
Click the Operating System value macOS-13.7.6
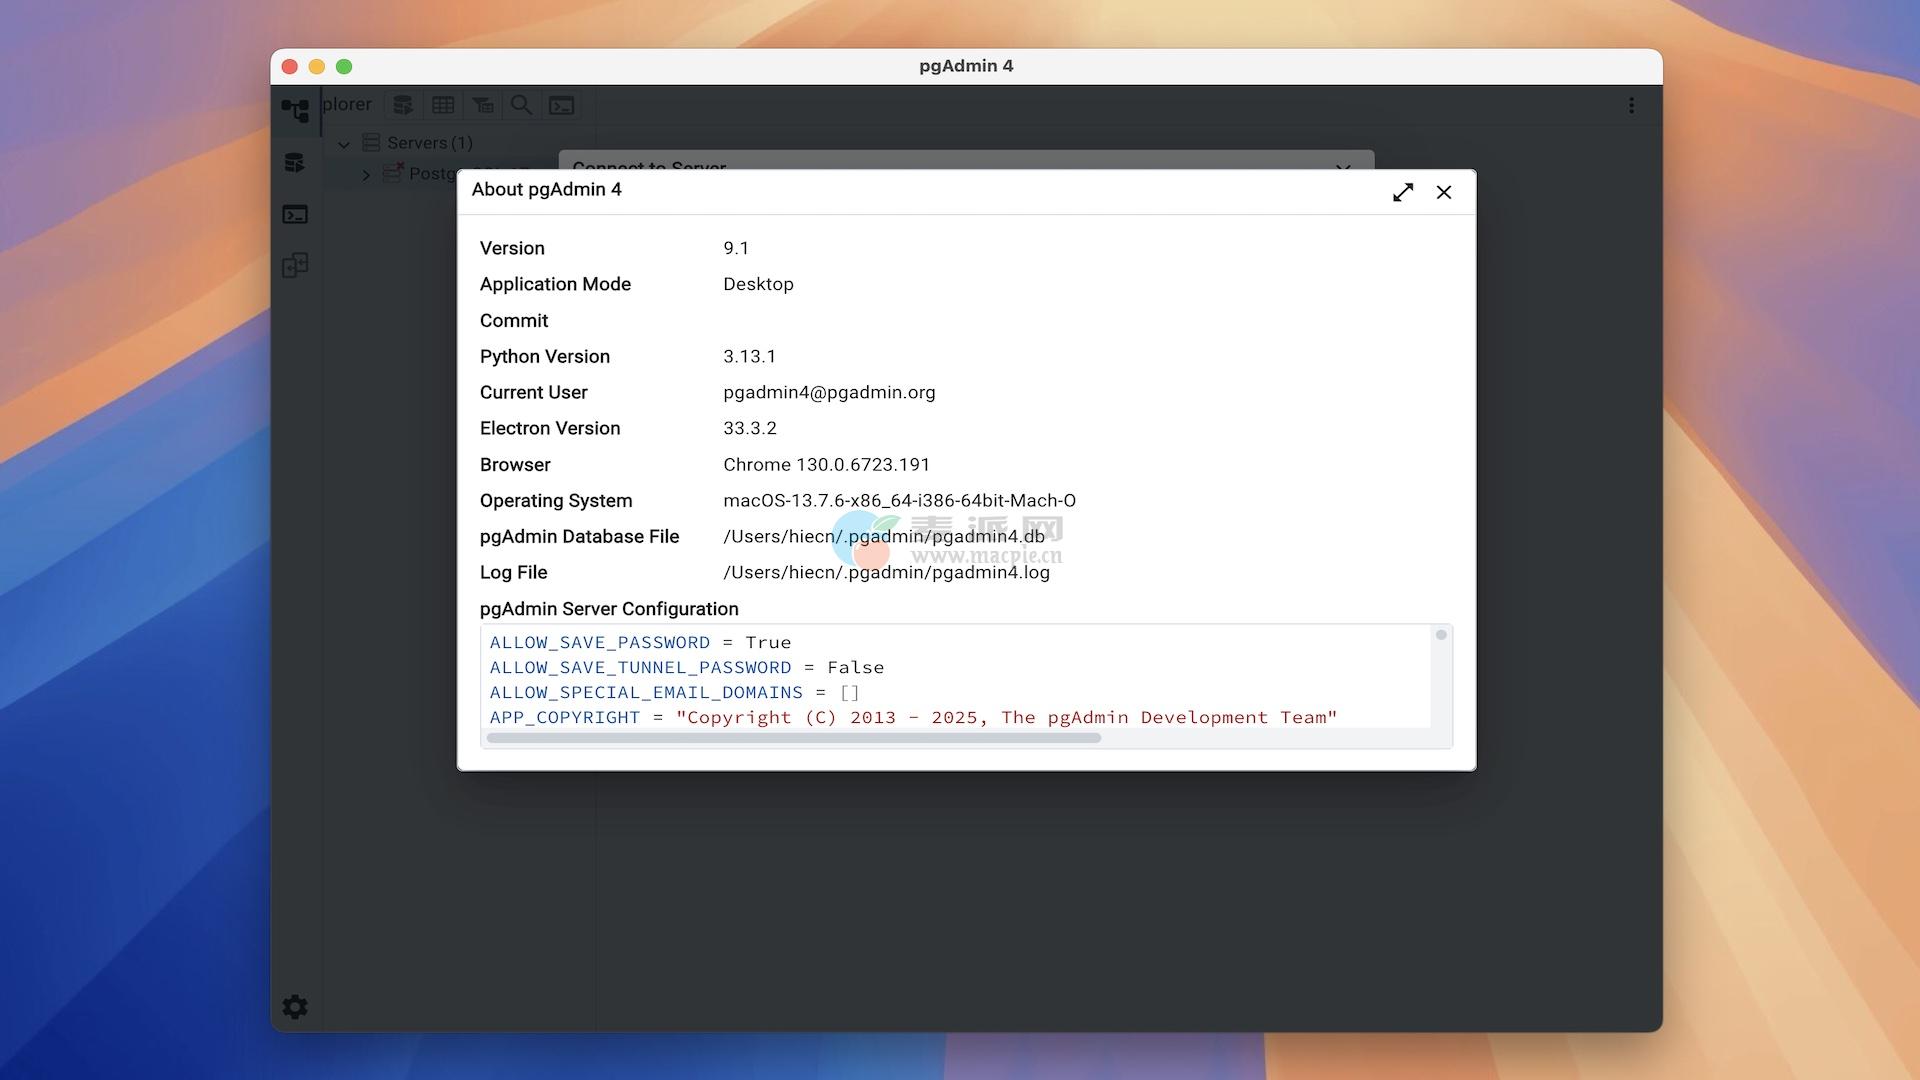[x=899, y=500]
